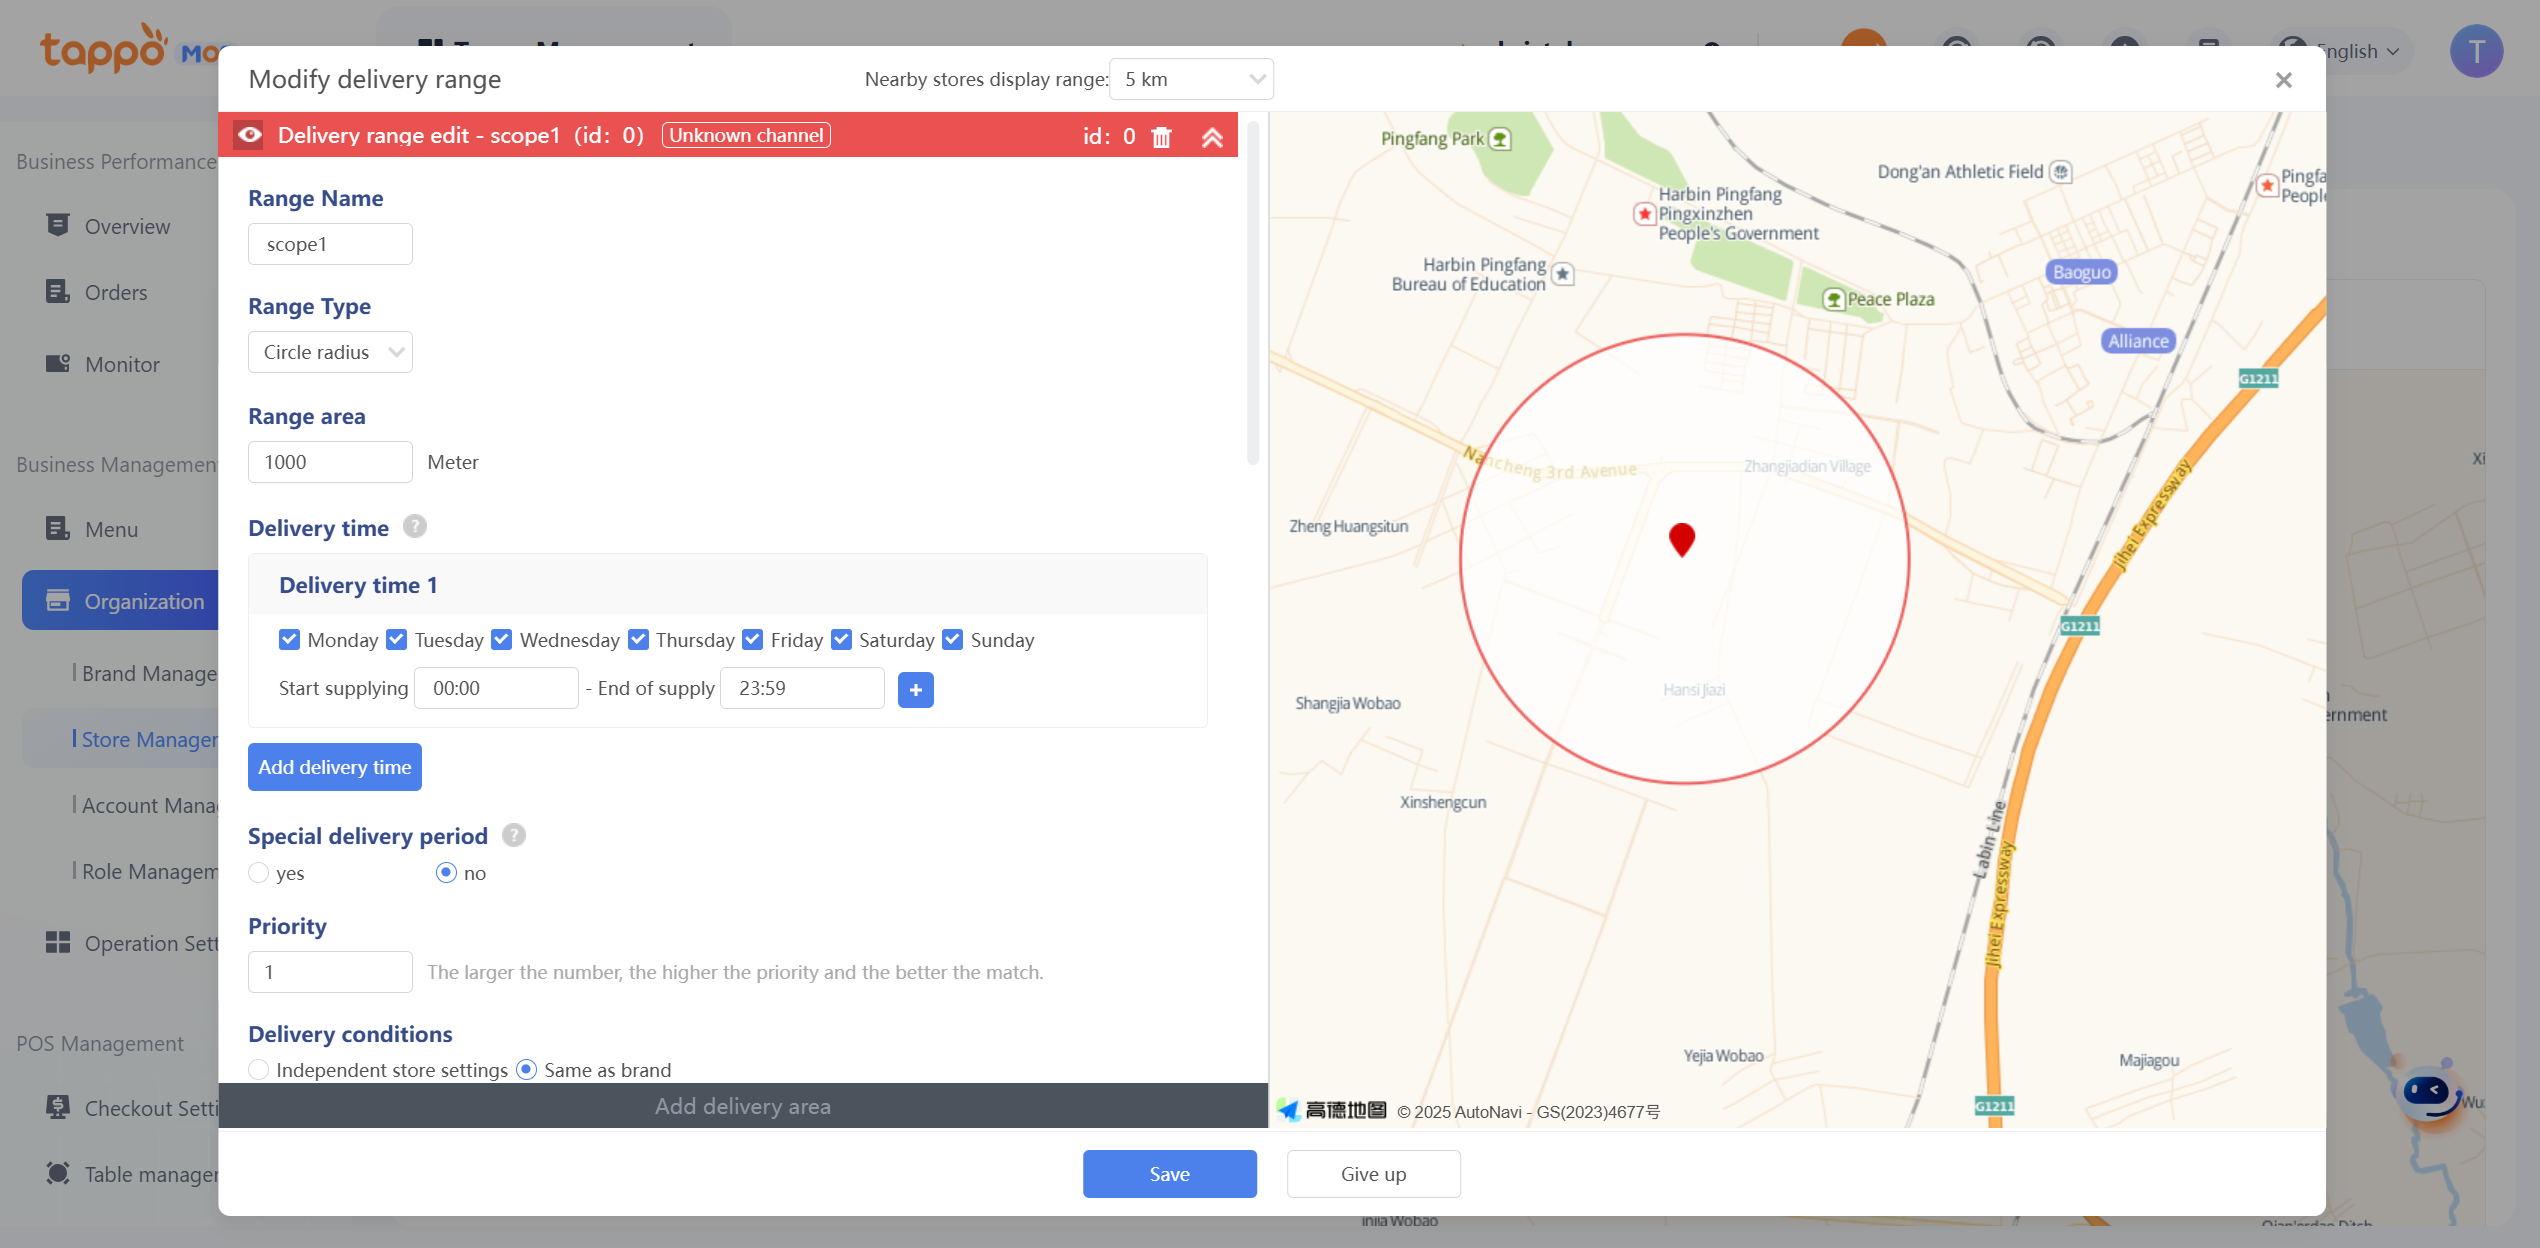Open the Orders menu in sidebar

click(x=115, y=293)
